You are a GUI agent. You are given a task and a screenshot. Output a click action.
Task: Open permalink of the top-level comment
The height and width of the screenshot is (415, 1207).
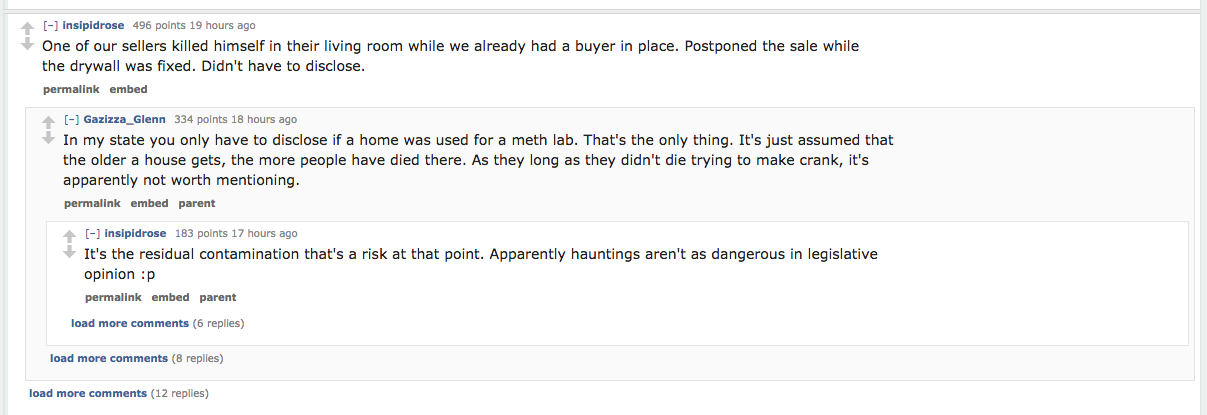pyautogui.click(x=71, y=89)
